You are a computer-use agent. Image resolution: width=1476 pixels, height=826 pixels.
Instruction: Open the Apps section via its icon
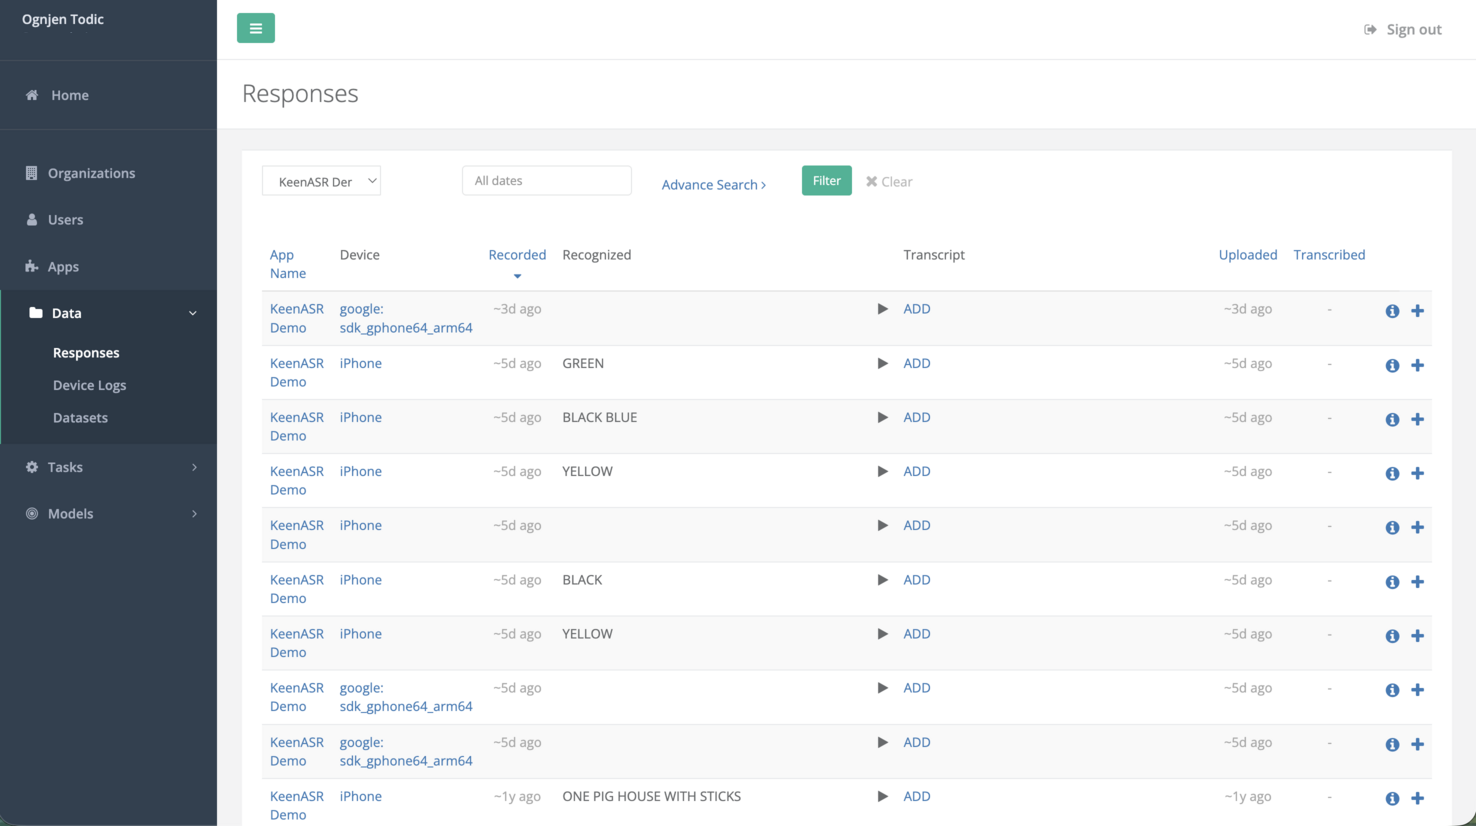(x=29, y=266)
